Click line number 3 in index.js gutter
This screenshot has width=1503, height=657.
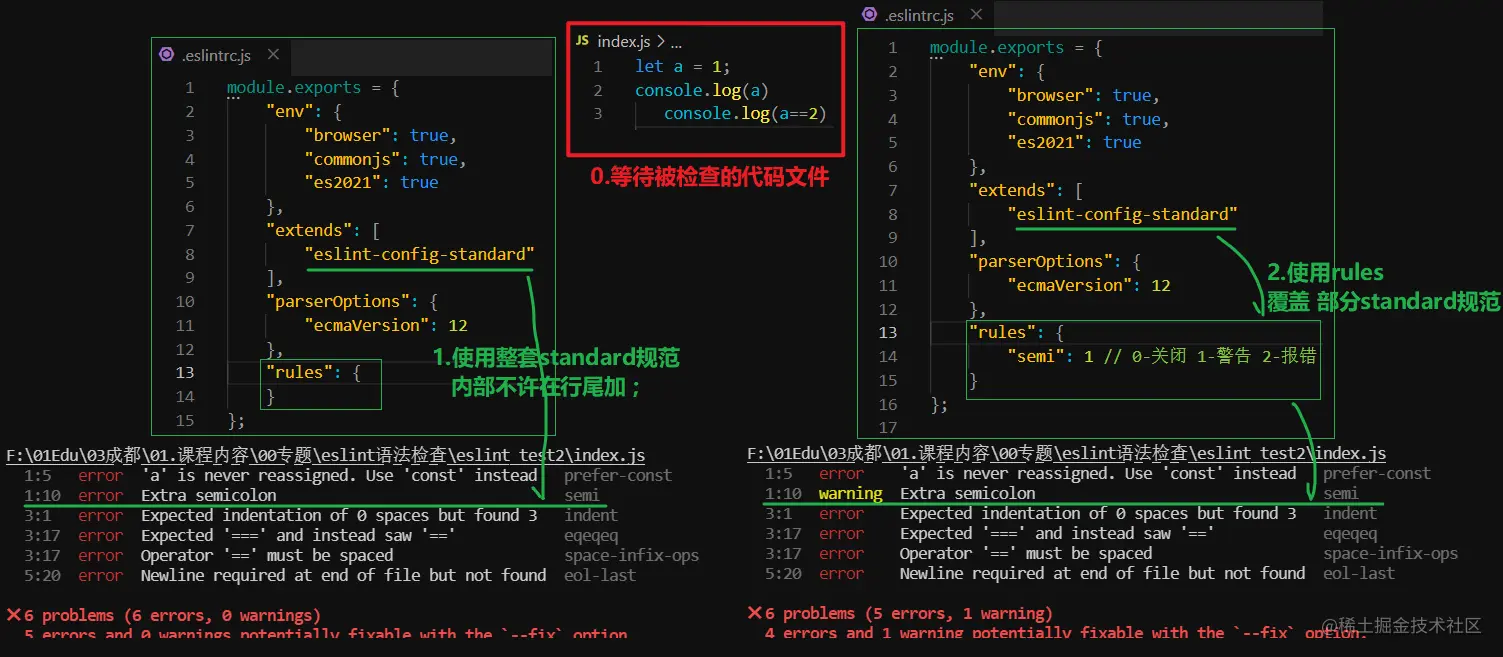pyautogui.click(x=598, y=114)
